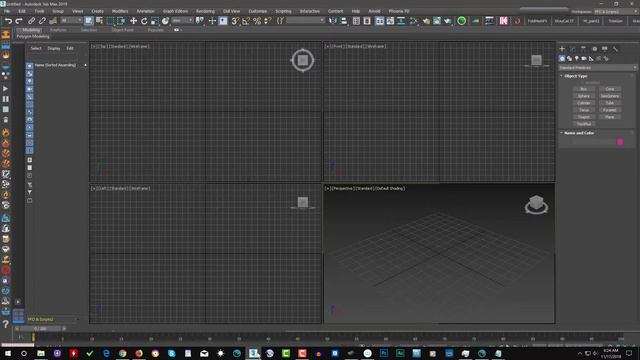The width and height of the screenshot is (640, 360).
Task: Redo the last action
Action: click(19, 21)
